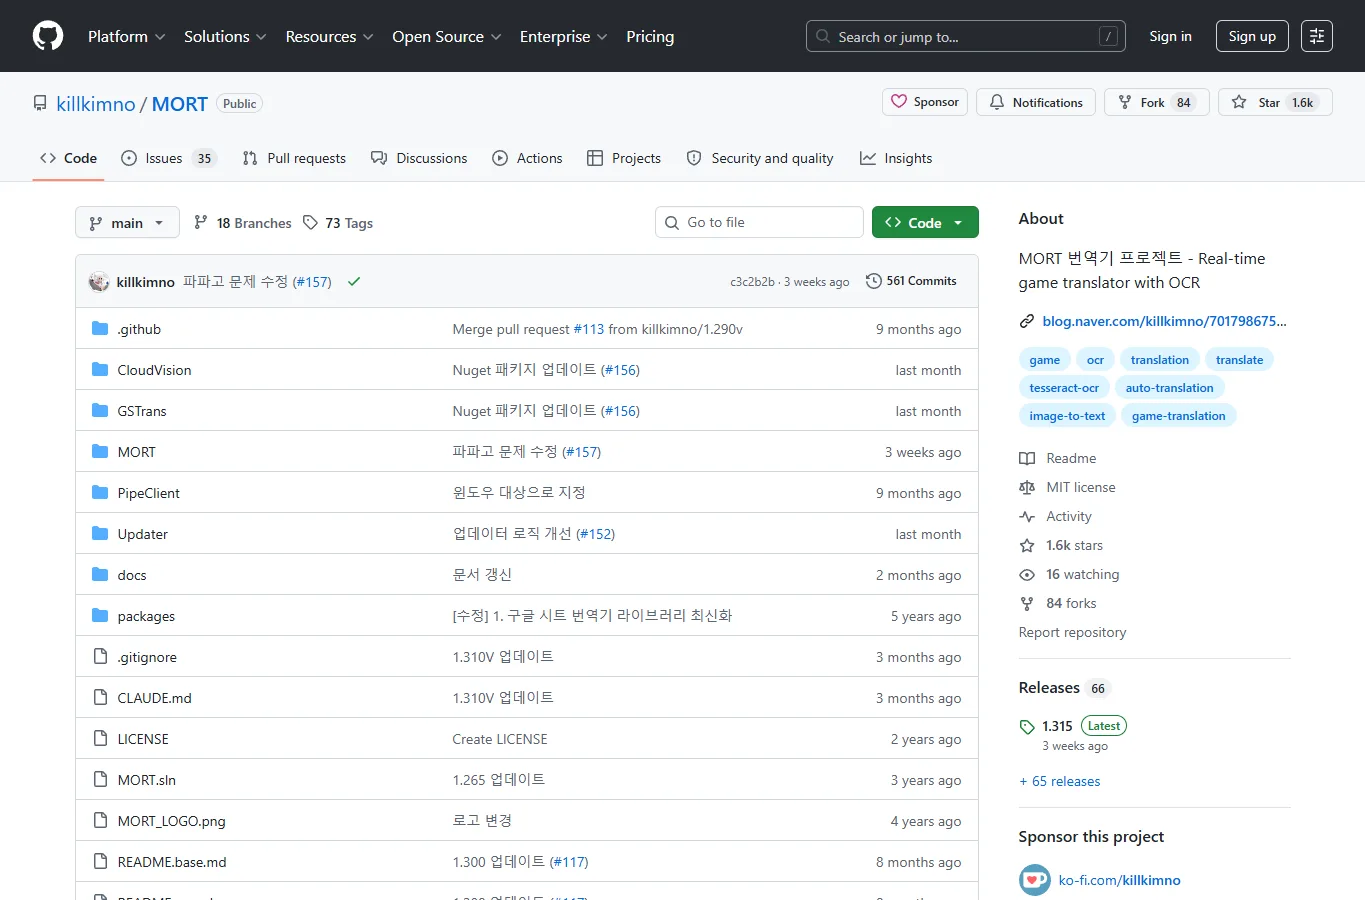Open the ko-fi.com/killkimno sponsor link
Screen dimensions: 1365x900
tap(1119, 880)
